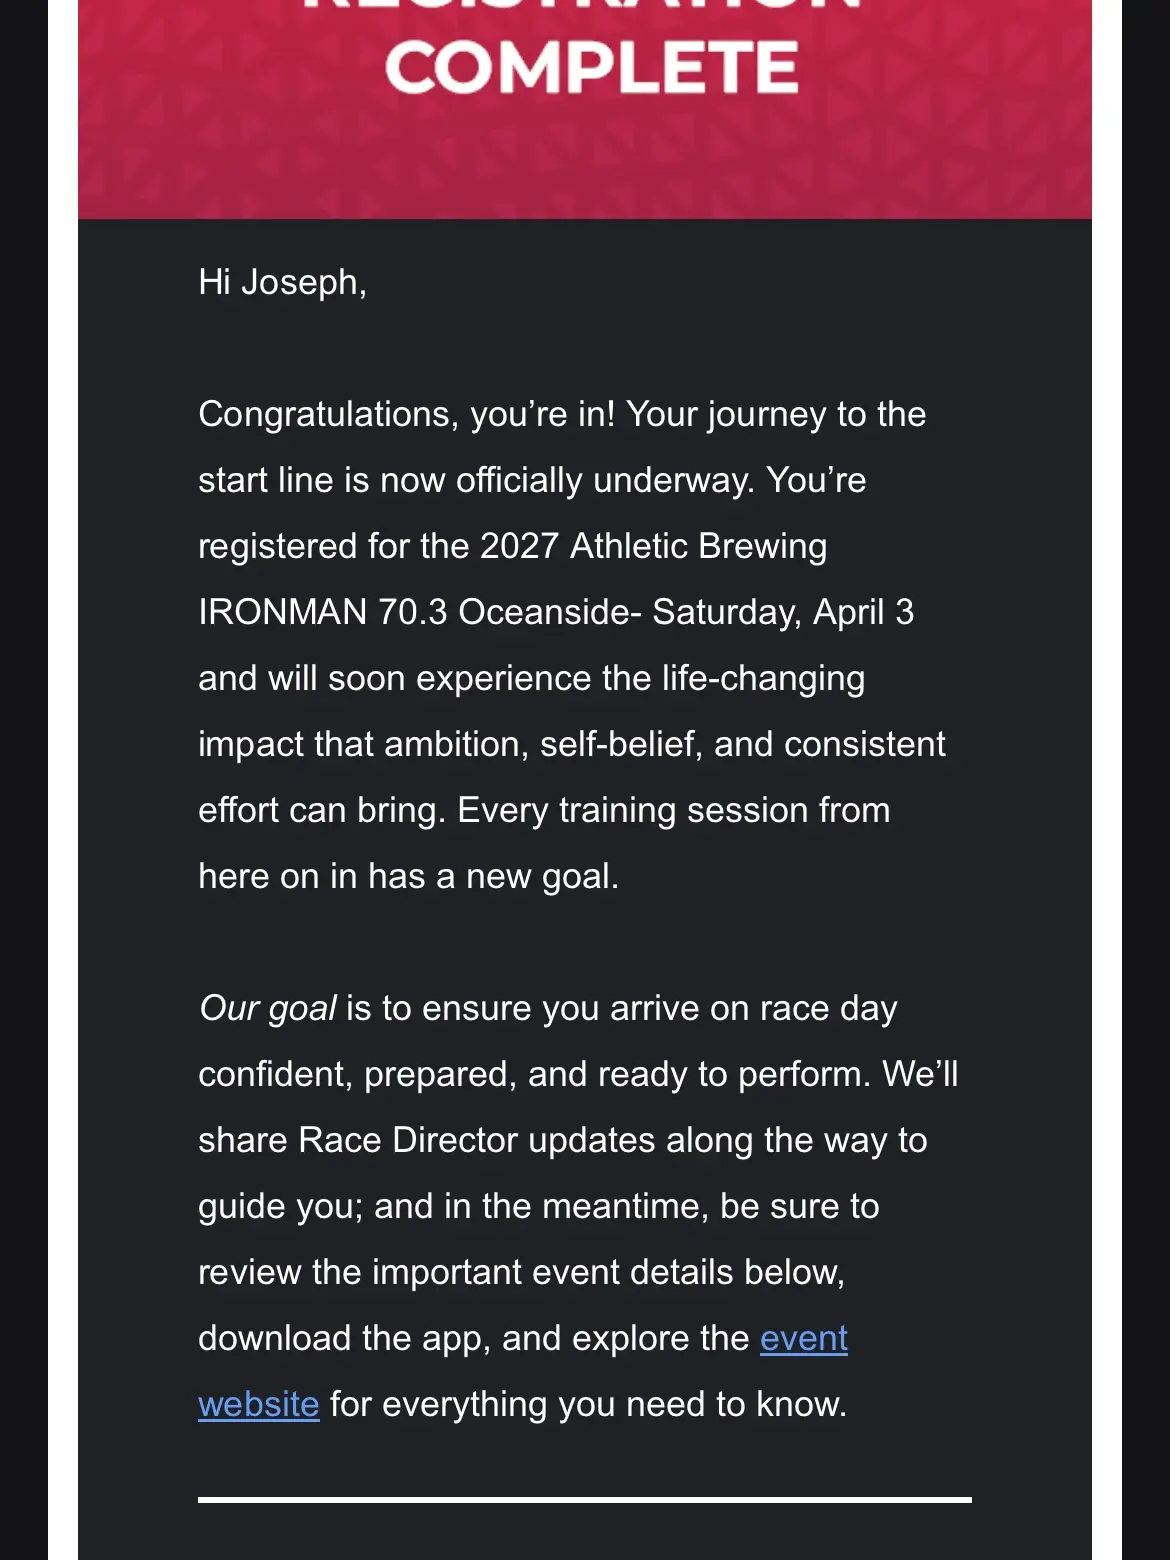Click 'here on in has a new goal.' line
The width and height of the screenshot is (1170, 1560).
click(x=409, y=876)
